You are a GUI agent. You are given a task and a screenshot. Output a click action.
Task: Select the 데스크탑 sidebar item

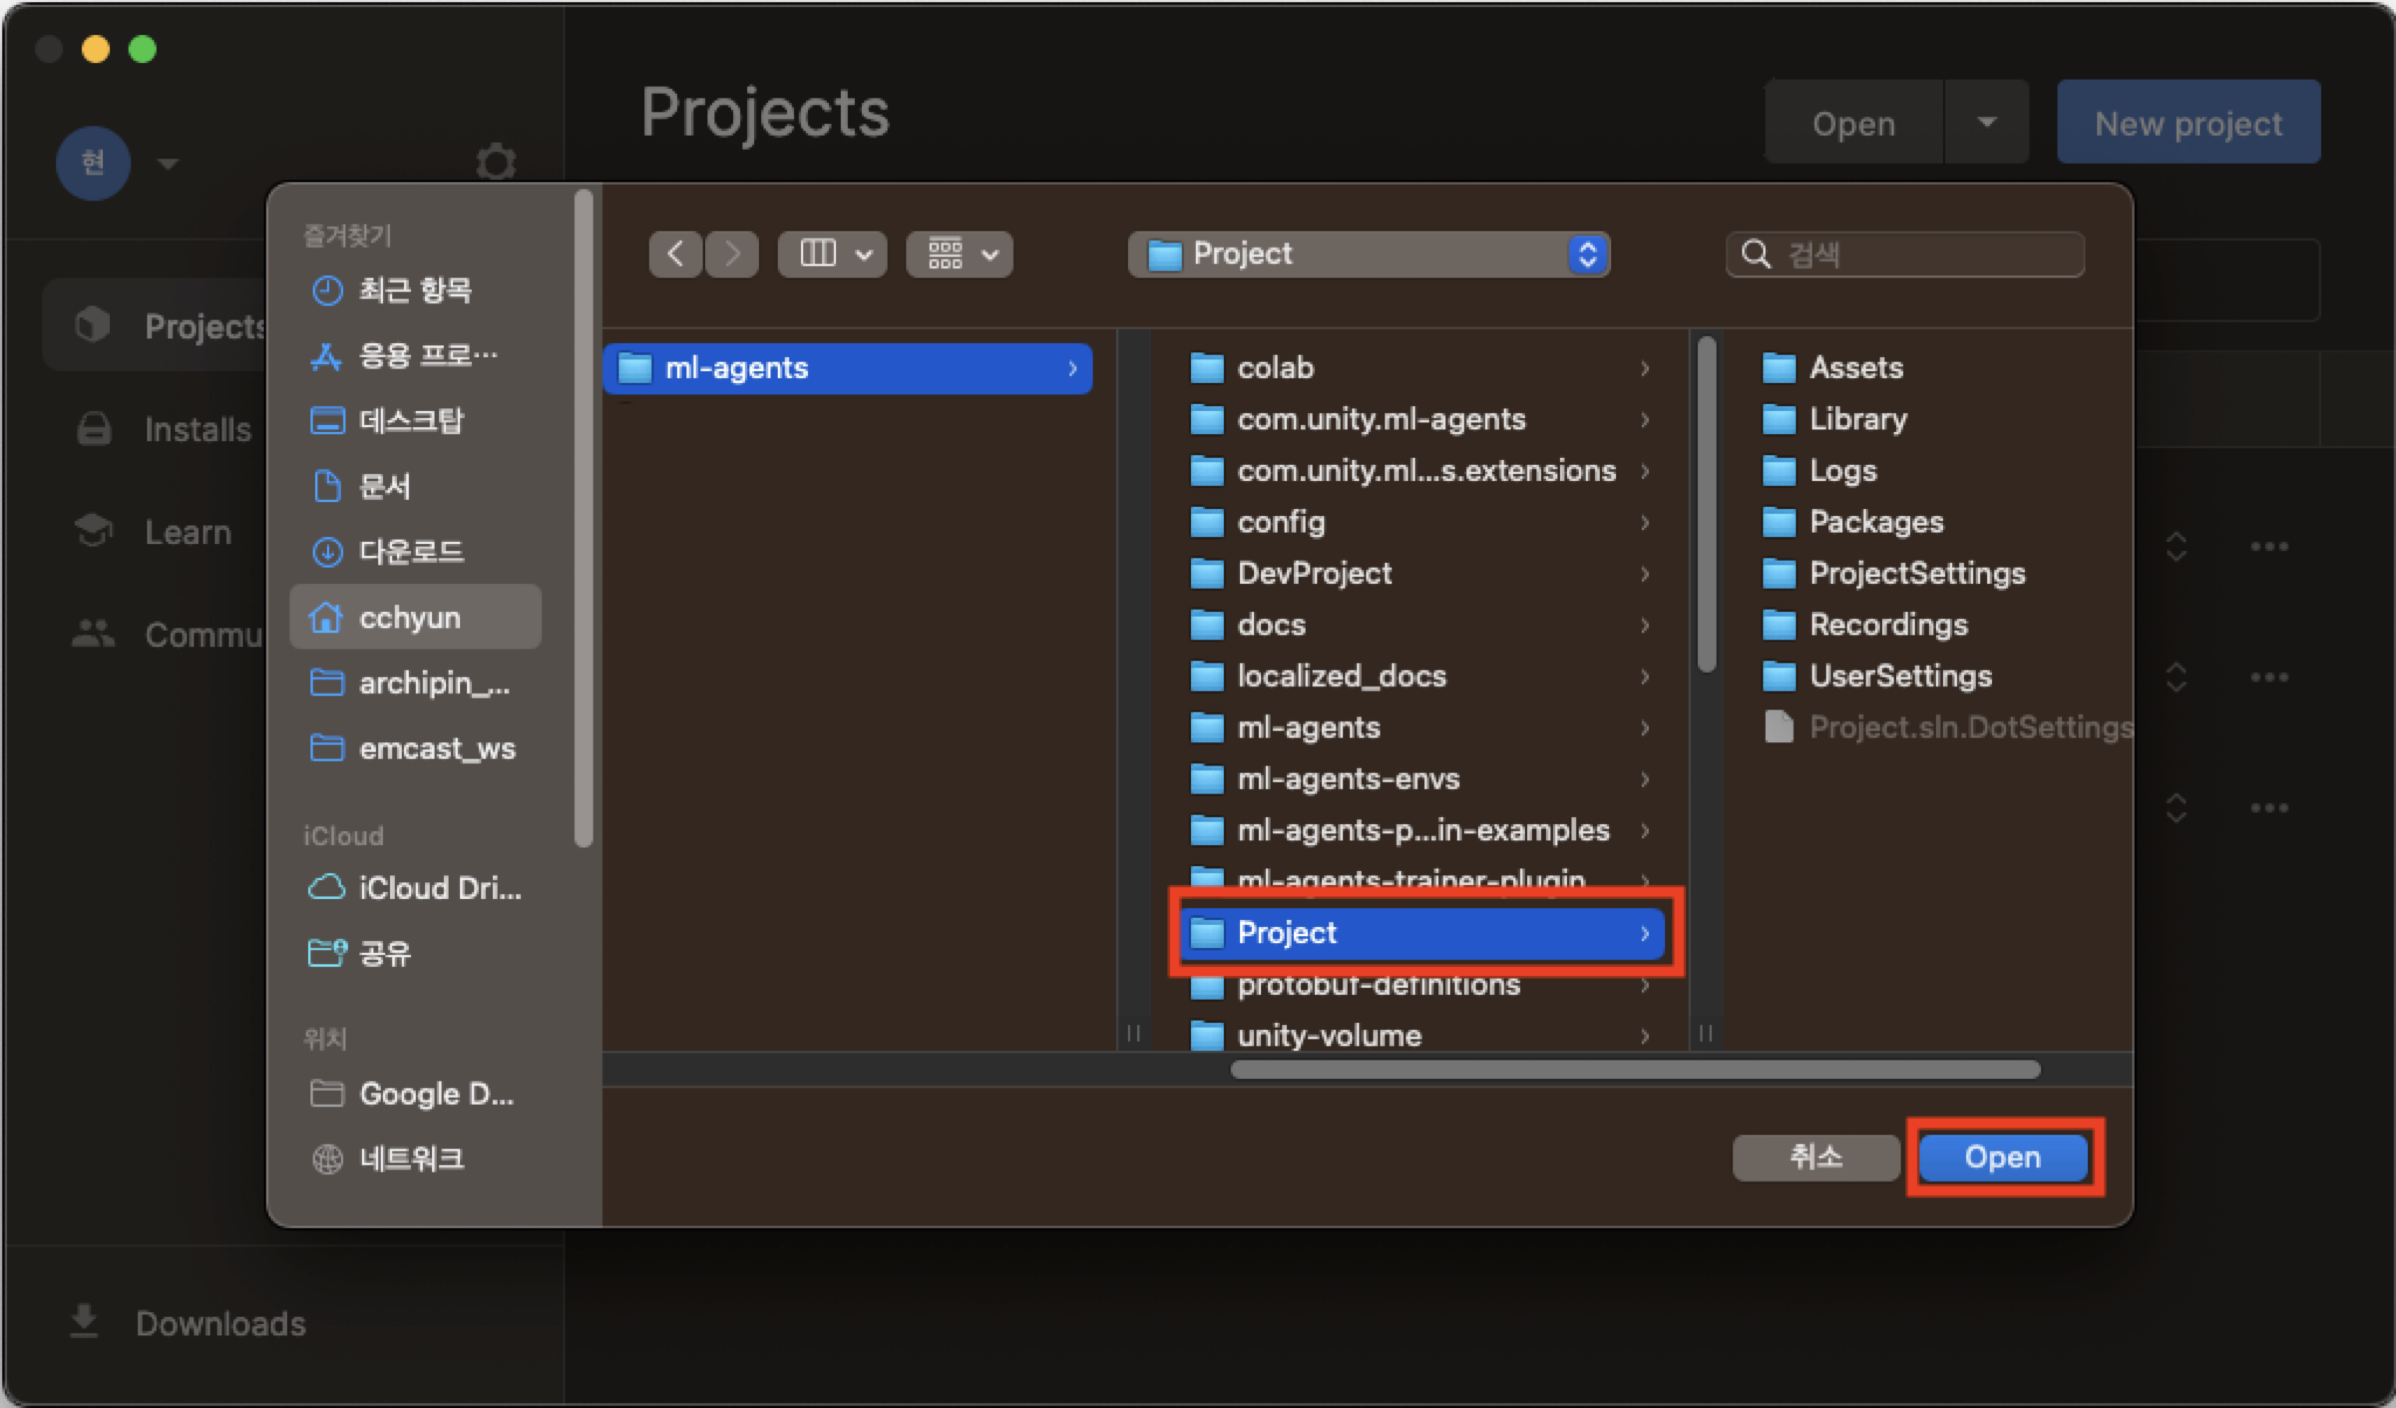[x=411, y=420]
